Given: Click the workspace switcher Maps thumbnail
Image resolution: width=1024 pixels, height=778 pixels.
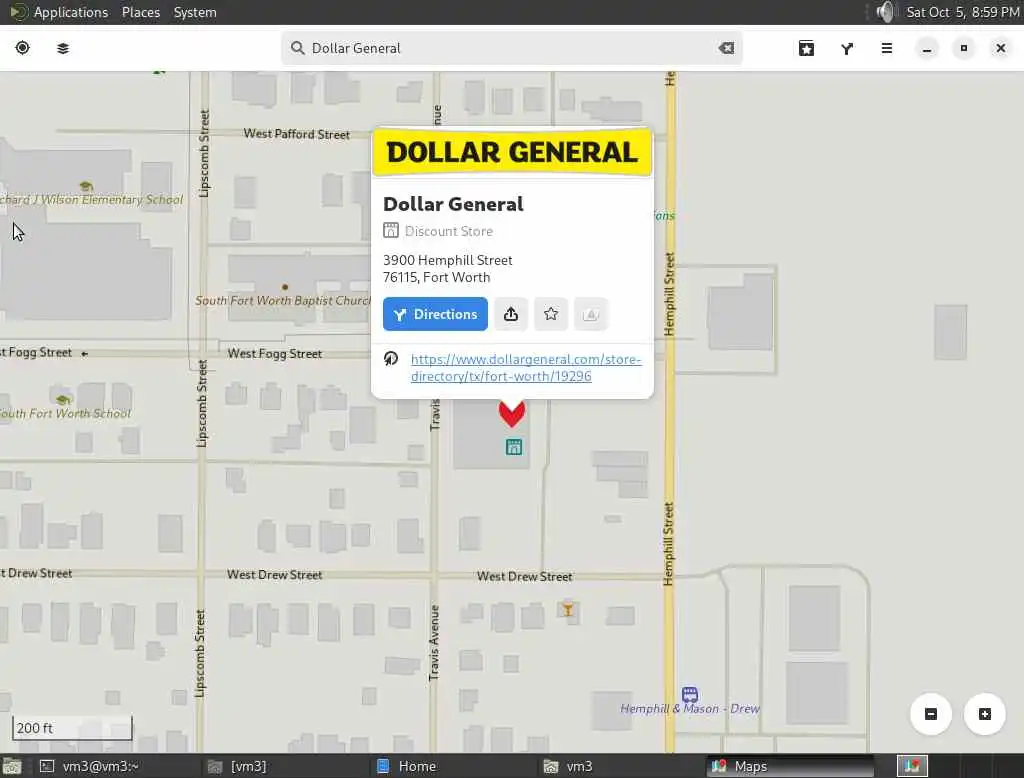Looking at the screenshot, I should [912, 766].
